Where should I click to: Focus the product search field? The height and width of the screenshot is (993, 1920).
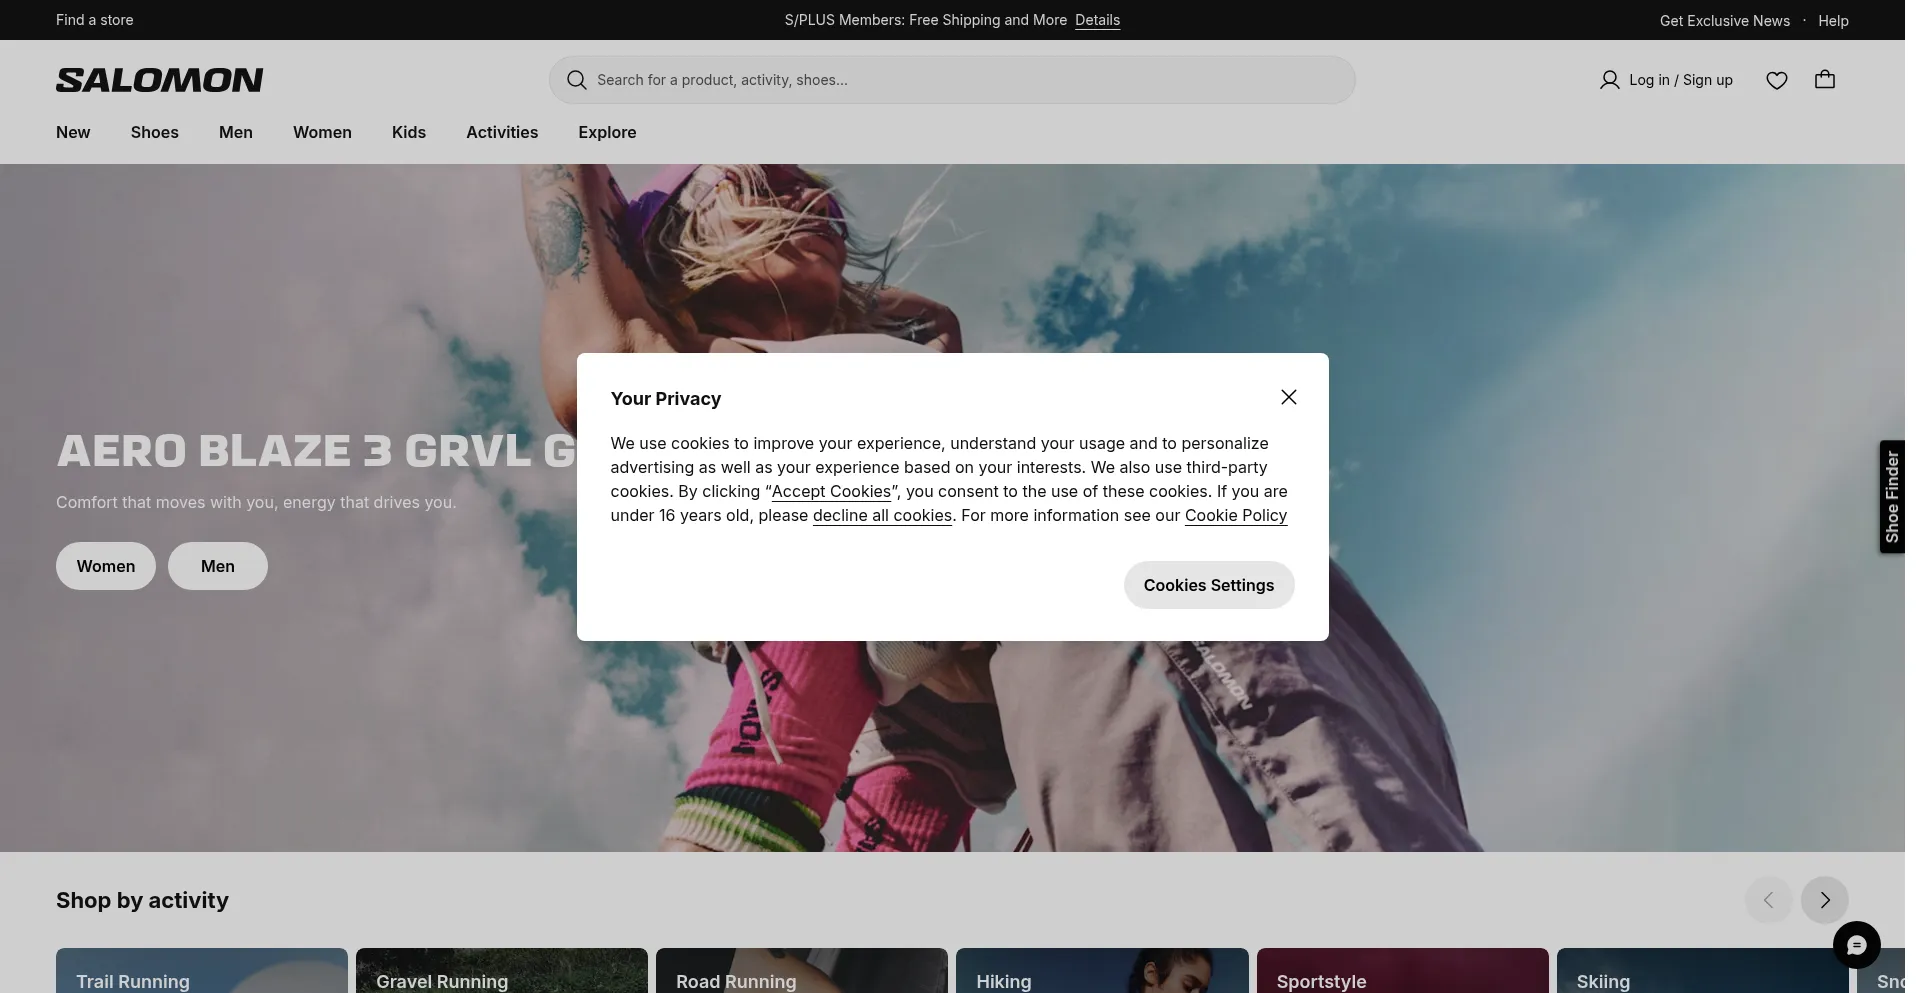[x=952, y=80]
